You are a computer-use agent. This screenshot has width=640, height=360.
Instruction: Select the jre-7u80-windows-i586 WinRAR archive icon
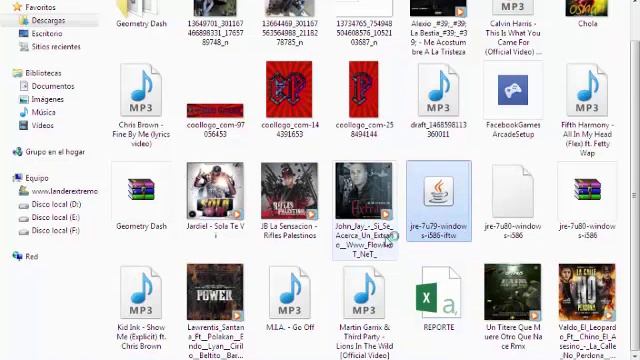[x=587, y=190]
